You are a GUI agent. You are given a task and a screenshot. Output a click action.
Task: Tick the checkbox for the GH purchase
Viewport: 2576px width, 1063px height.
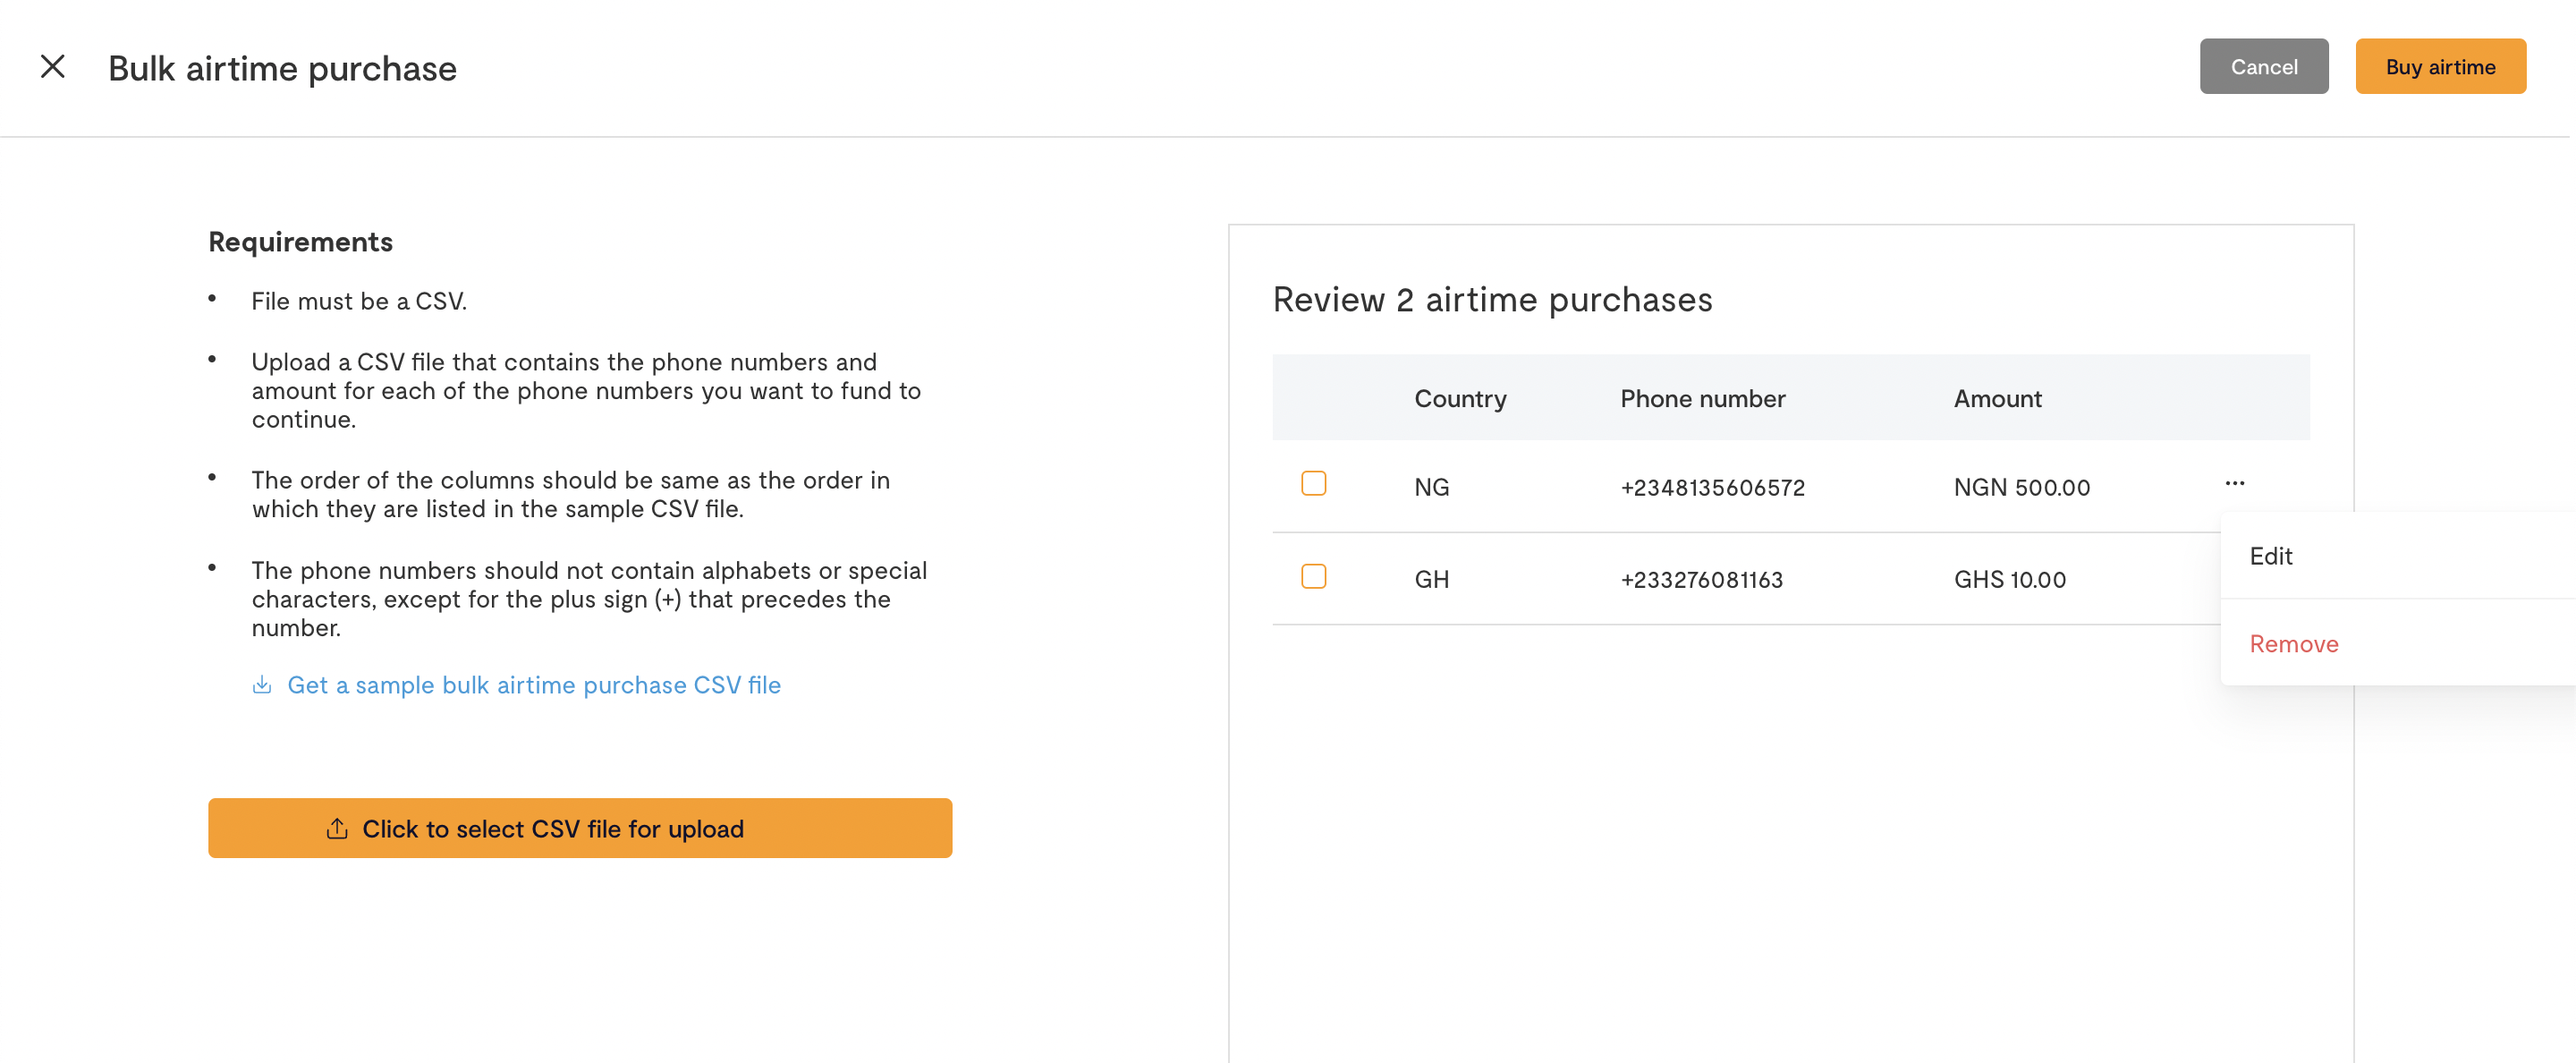pos(1314,577)
